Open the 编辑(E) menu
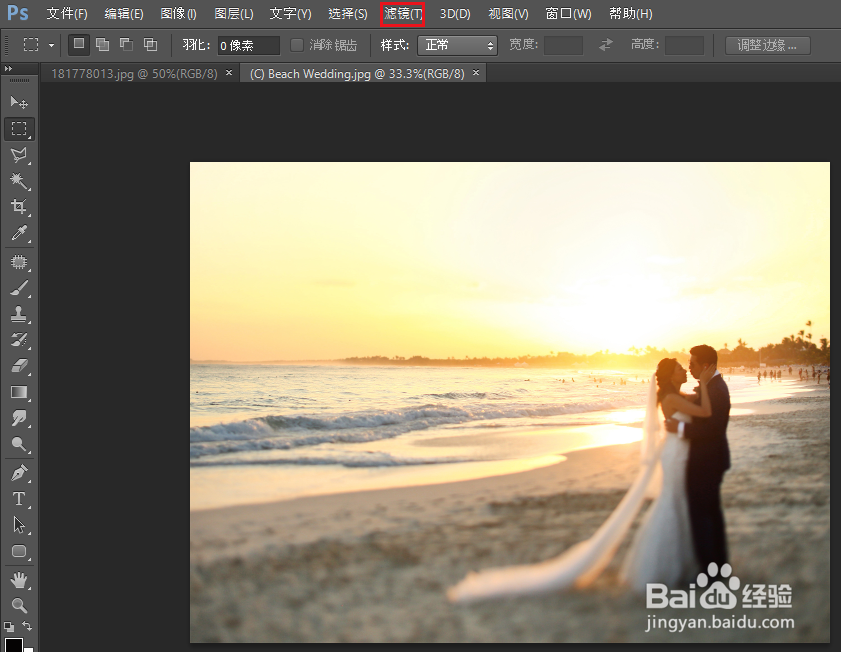841x652 pixels. 124,13
